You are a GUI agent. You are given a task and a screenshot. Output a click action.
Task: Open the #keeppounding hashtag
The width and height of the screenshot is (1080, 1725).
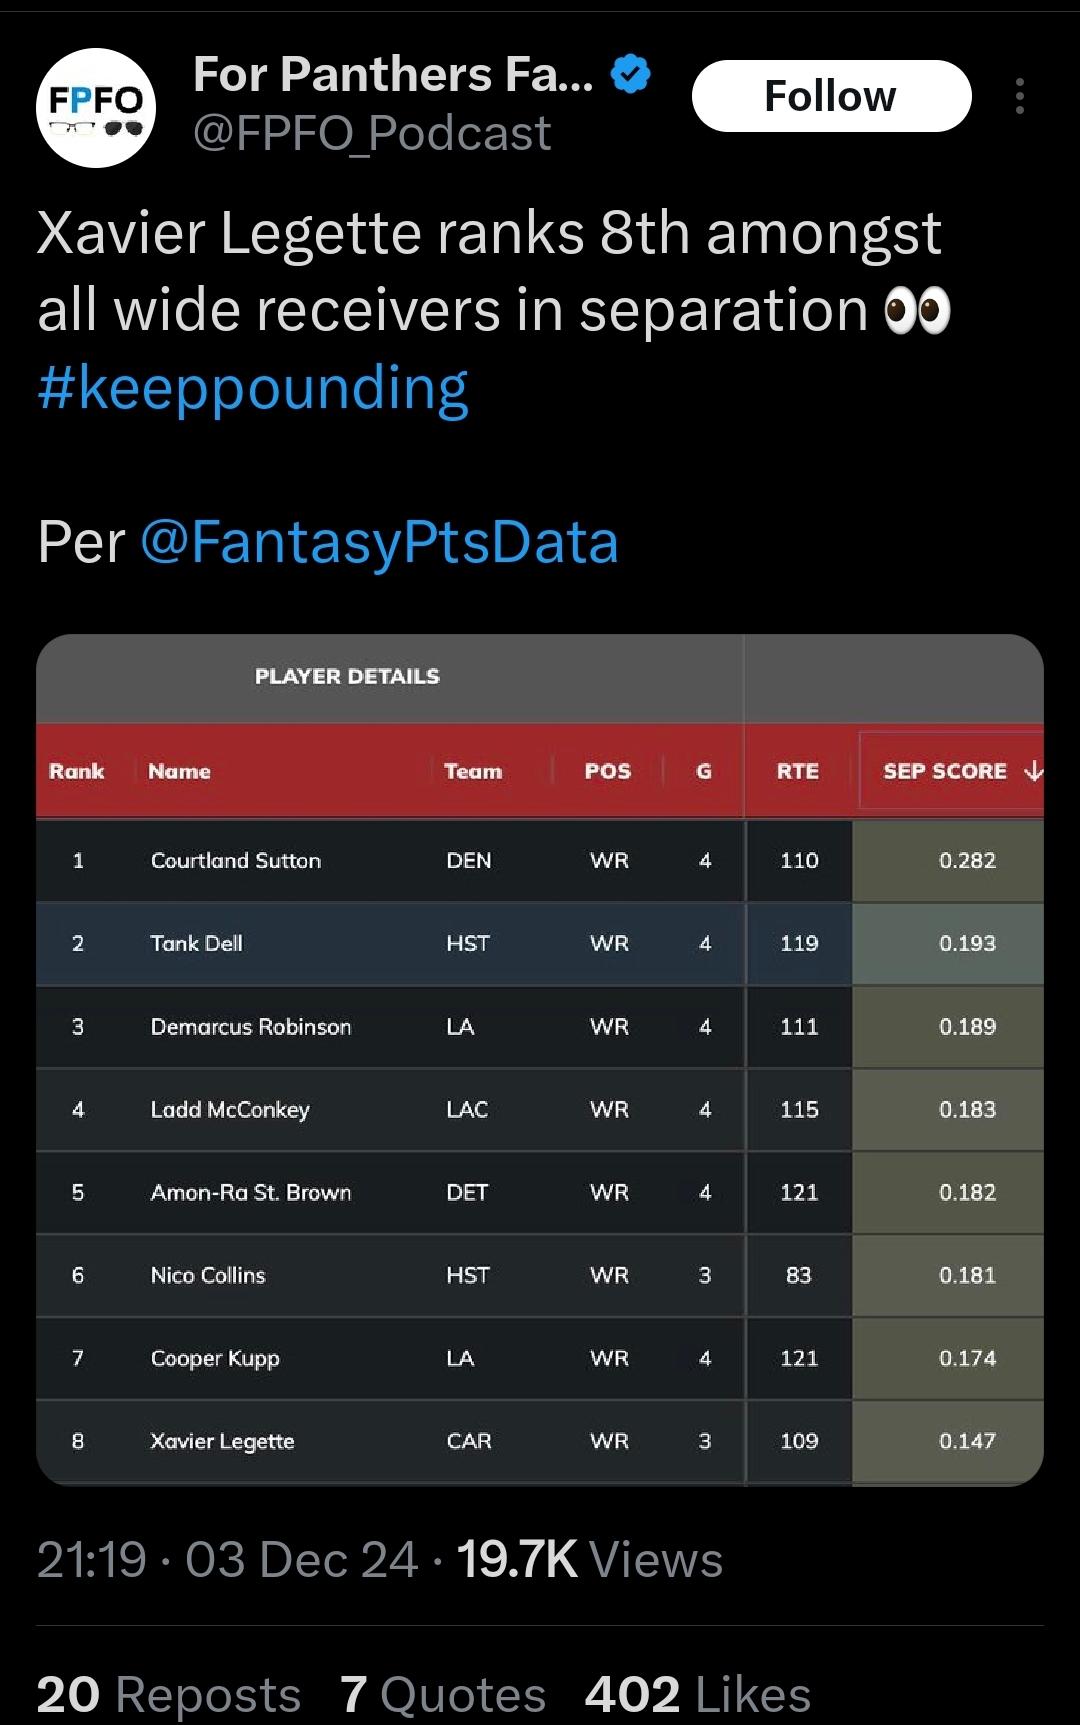[253, 388]
